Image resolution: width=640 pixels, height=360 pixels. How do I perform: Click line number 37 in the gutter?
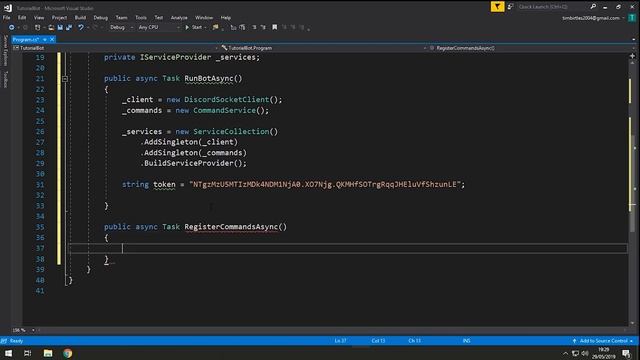coord(40,248)
